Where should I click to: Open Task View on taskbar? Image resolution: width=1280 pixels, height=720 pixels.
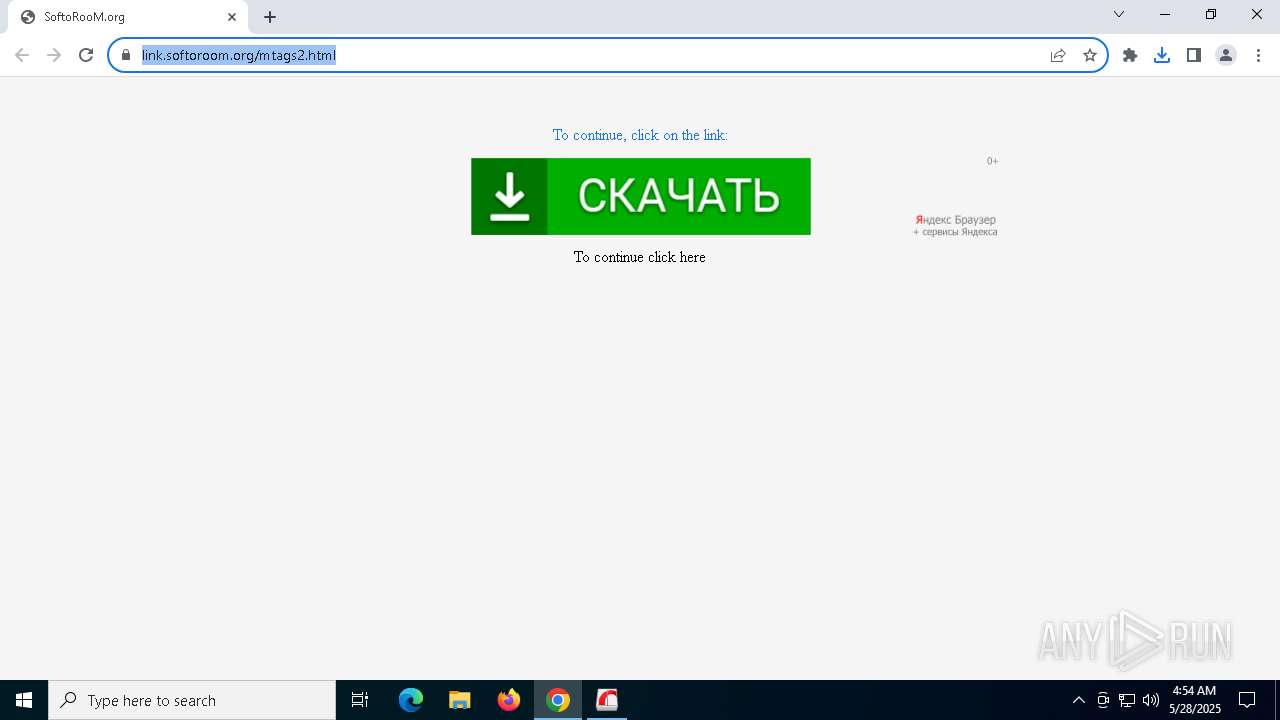coord(360,700)
